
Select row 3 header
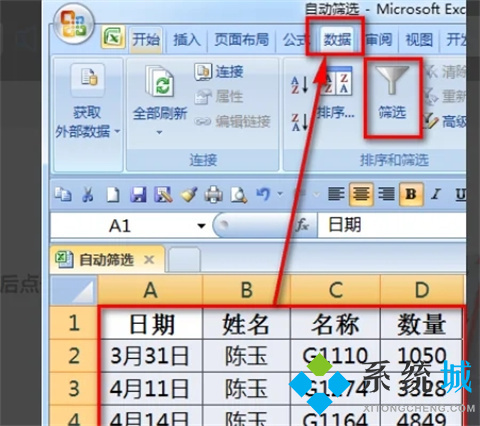(73, 389)
